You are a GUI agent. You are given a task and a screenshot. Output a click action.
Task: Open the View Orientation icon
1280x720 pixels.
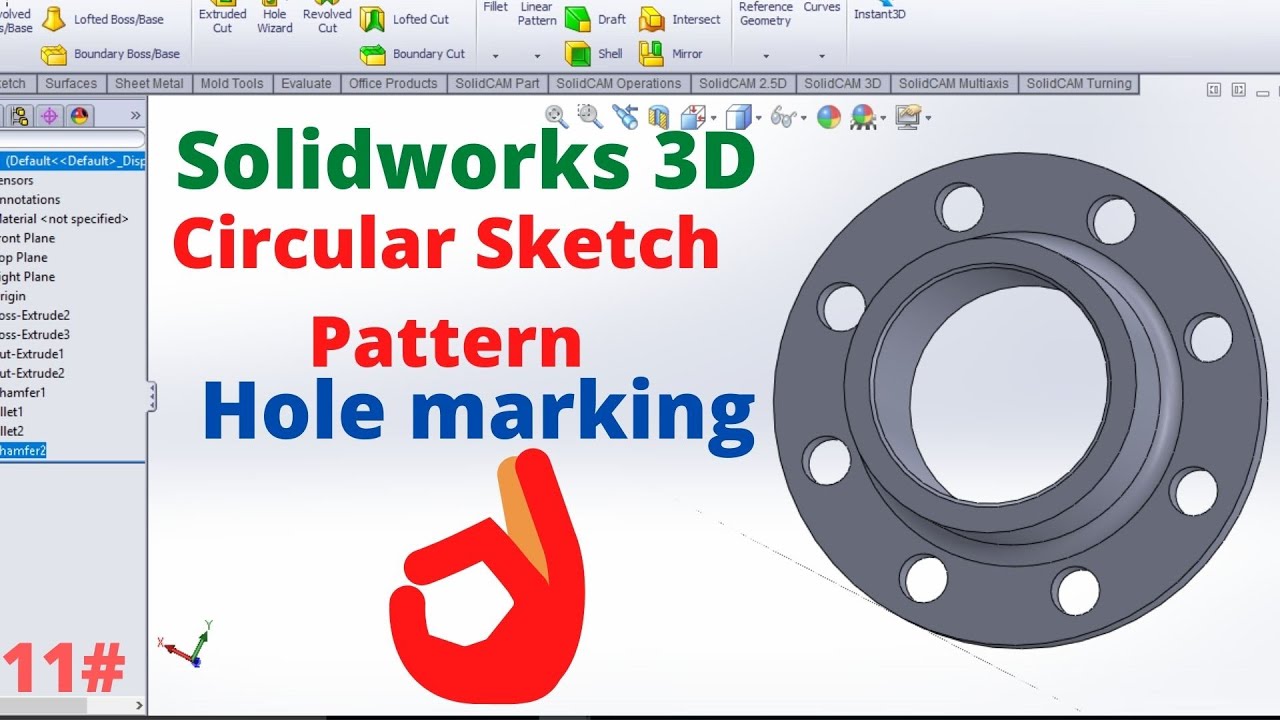pos(692,117)
